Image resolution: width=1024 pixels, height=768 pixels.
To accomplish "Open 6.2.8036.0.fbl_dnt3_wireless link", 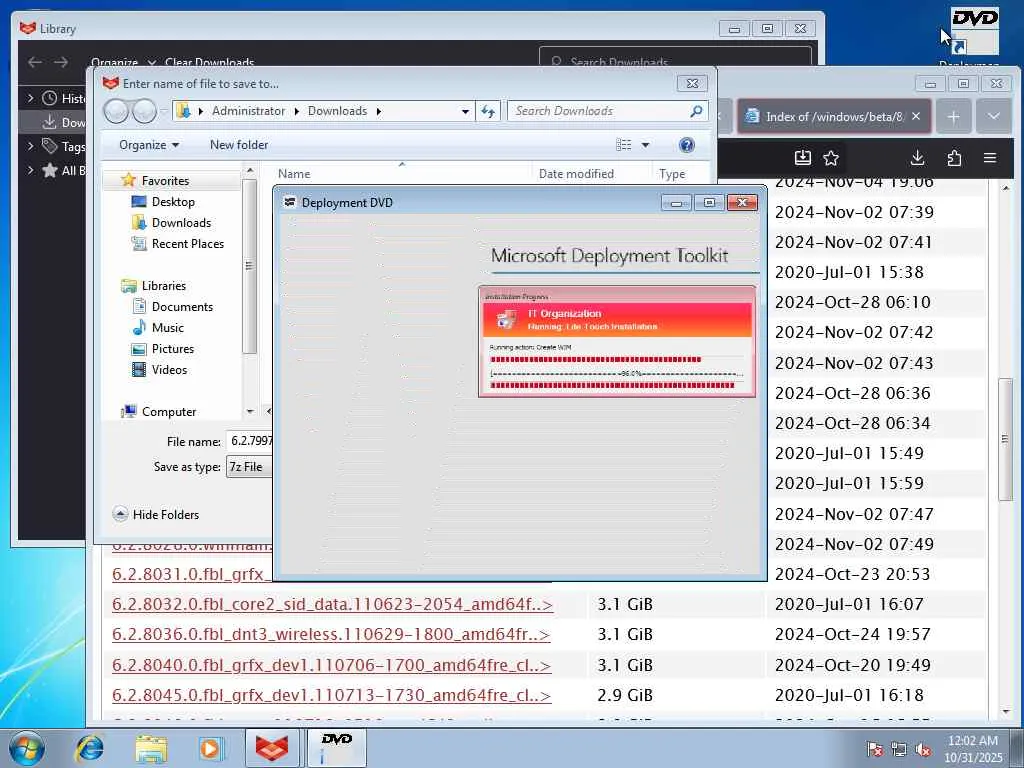I will tap(331, 634).
